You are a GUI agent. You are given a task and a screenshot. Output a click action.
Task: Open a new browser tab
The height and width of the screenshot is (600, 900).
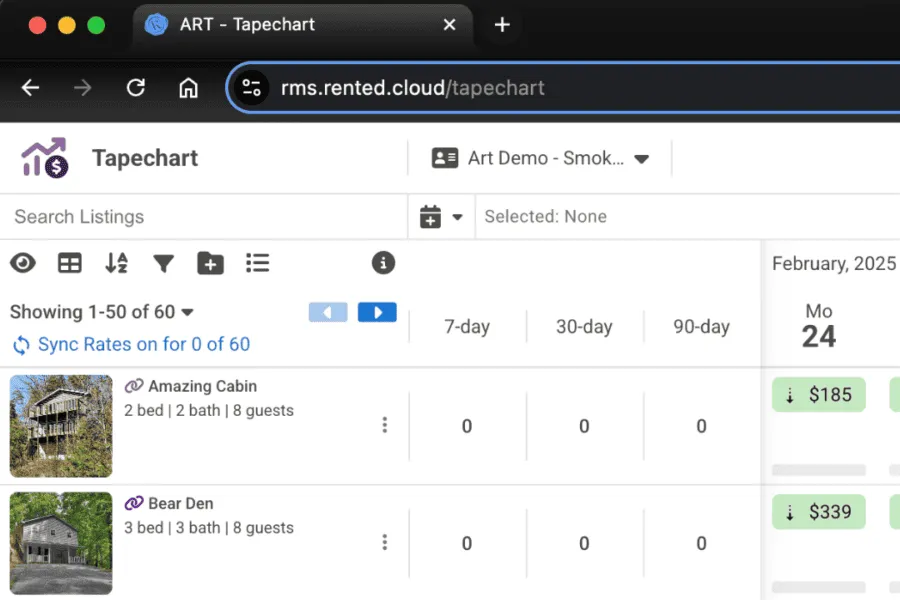[502, 25]
